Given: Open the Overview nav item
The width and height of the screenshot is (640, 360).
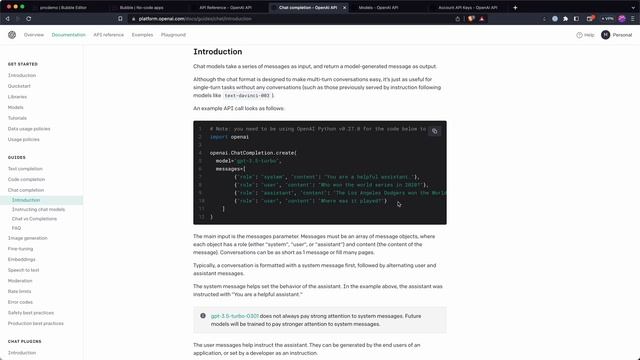Looking at the screenshot, I should point(34,35).
